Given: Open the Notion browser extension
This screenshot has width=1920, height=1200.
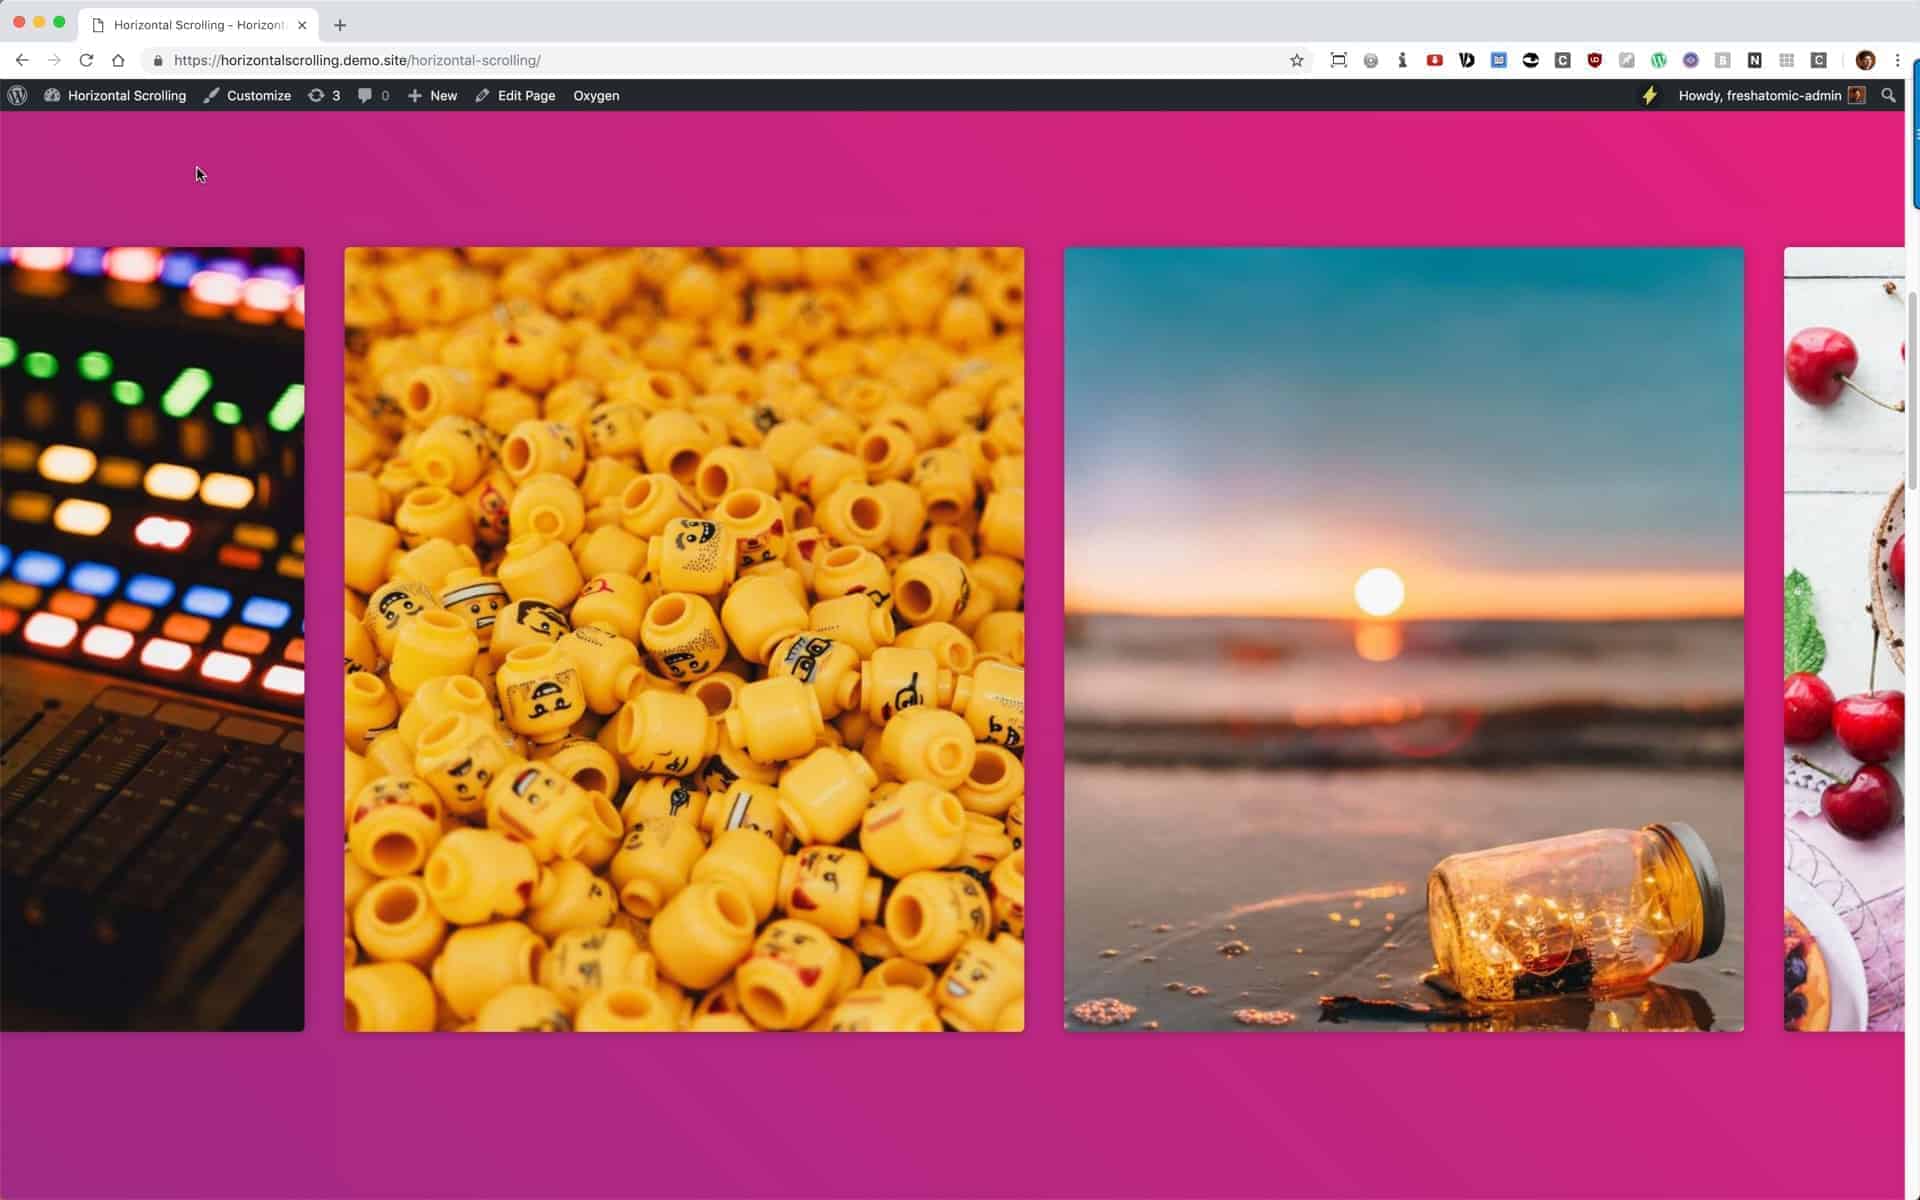Looking at the screenshot, I should coord(1755,60).
